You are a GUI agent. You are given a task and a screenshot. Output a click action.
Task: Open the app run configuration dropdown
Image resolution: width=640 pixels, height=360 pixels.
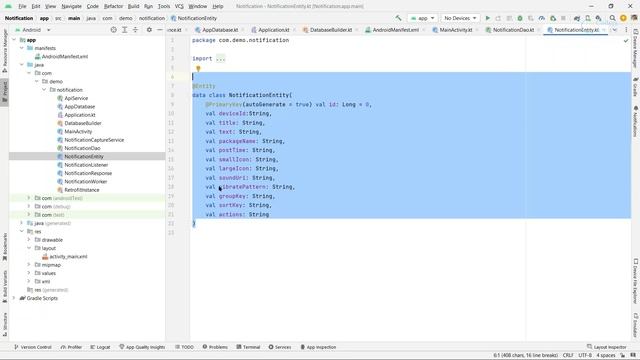click(x=422, y=18)
